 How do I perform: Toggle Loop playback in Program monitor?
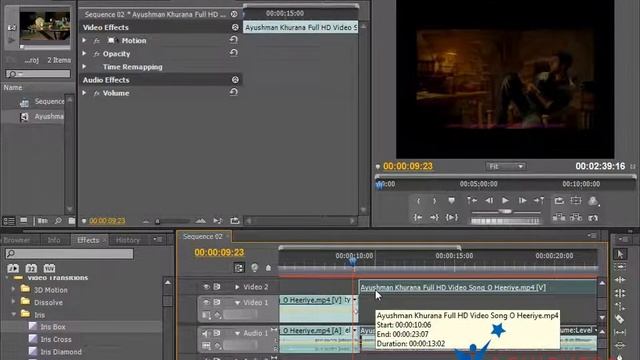[559, 200]
